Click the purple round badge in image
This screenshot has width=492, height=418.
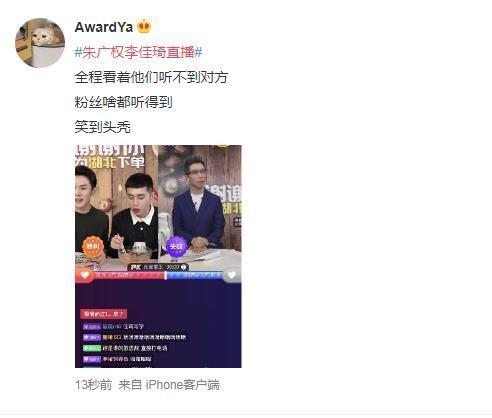[176, 247]
